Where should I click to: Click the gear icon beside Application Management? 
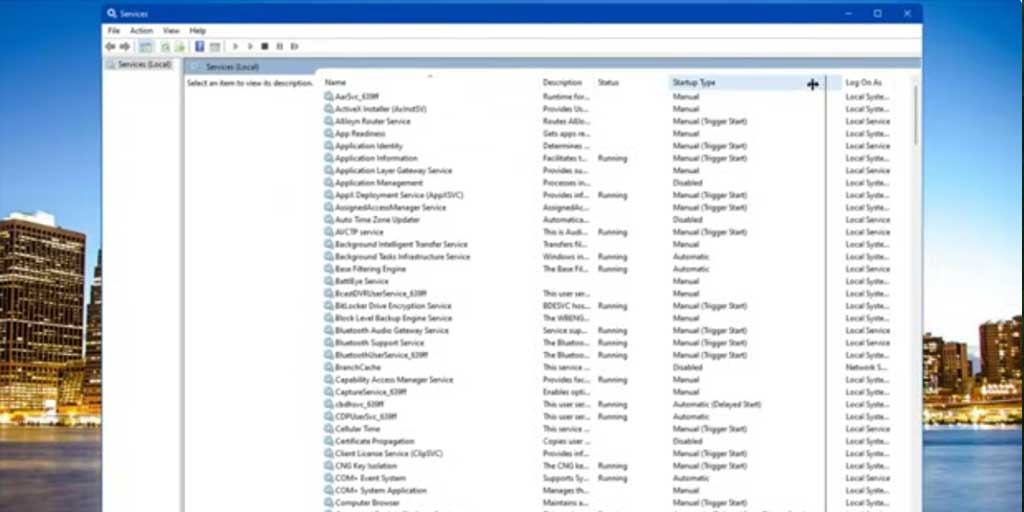pos(329,183)
